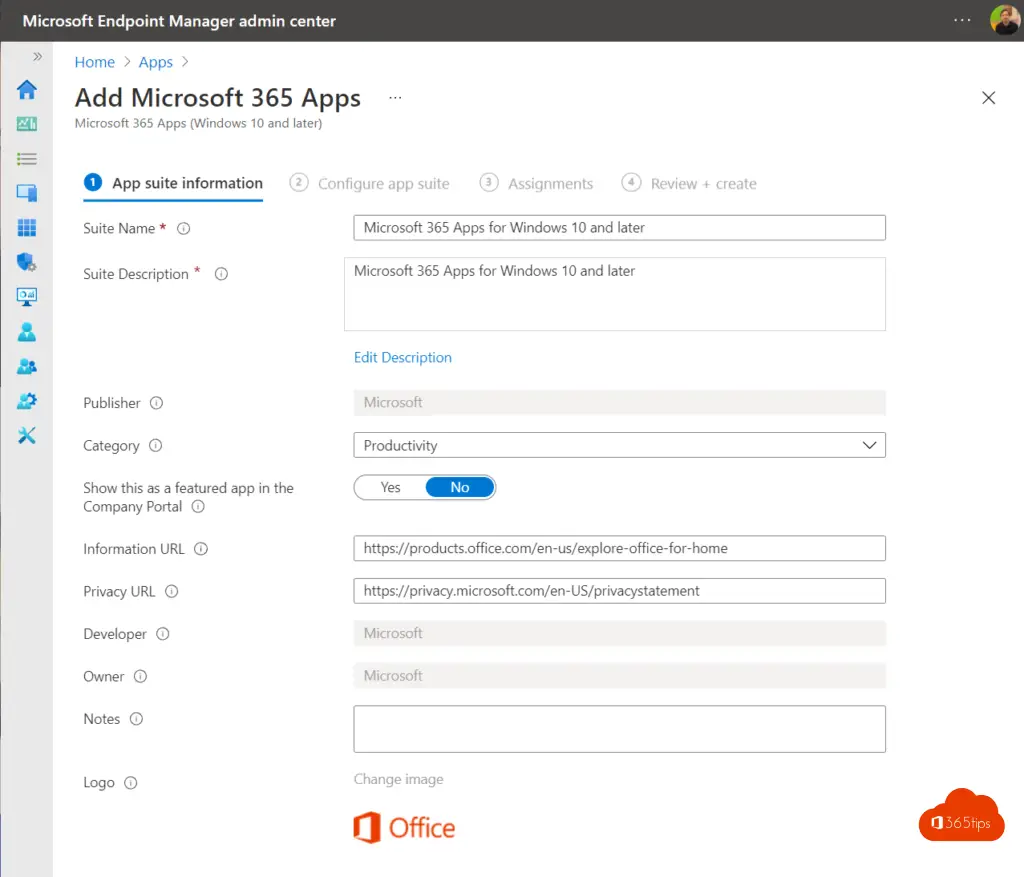Screen dimensions: 1024x877
Task: Click the Information URL field
Action: coord(619,549)
